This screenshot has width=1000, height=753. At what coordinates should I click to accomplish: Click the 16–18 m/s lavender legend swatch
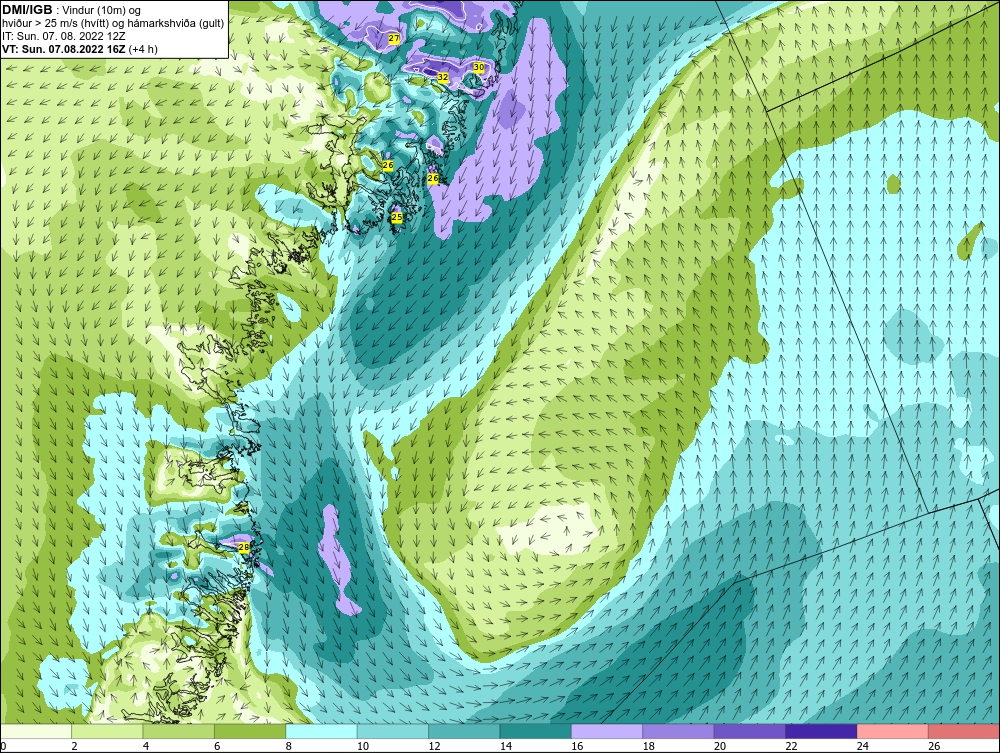[607, 731]
